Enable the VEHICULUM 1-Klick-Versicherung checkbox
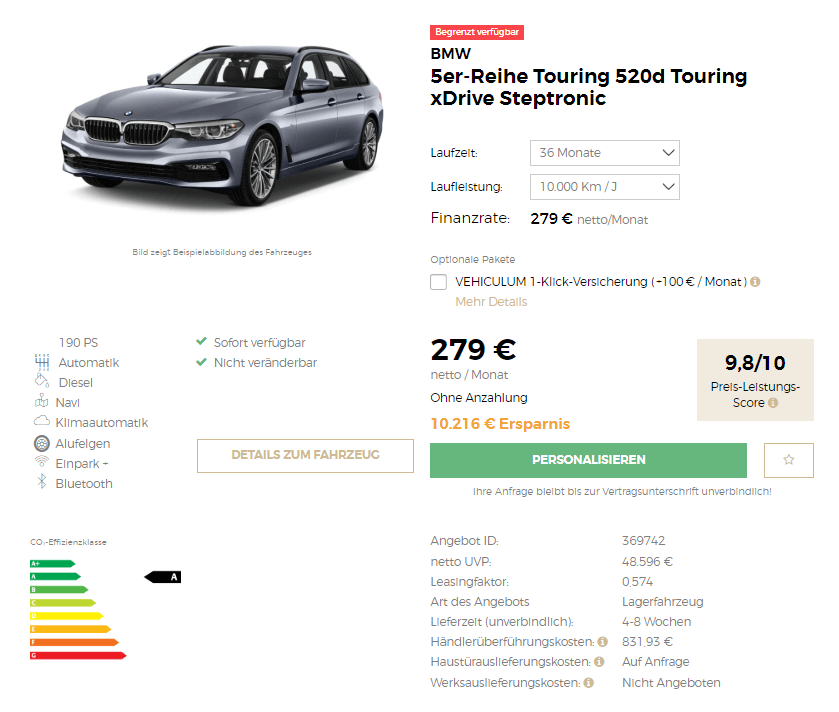Image resolution: width=839 pixels, height=712 pixels. click(438, 281)
